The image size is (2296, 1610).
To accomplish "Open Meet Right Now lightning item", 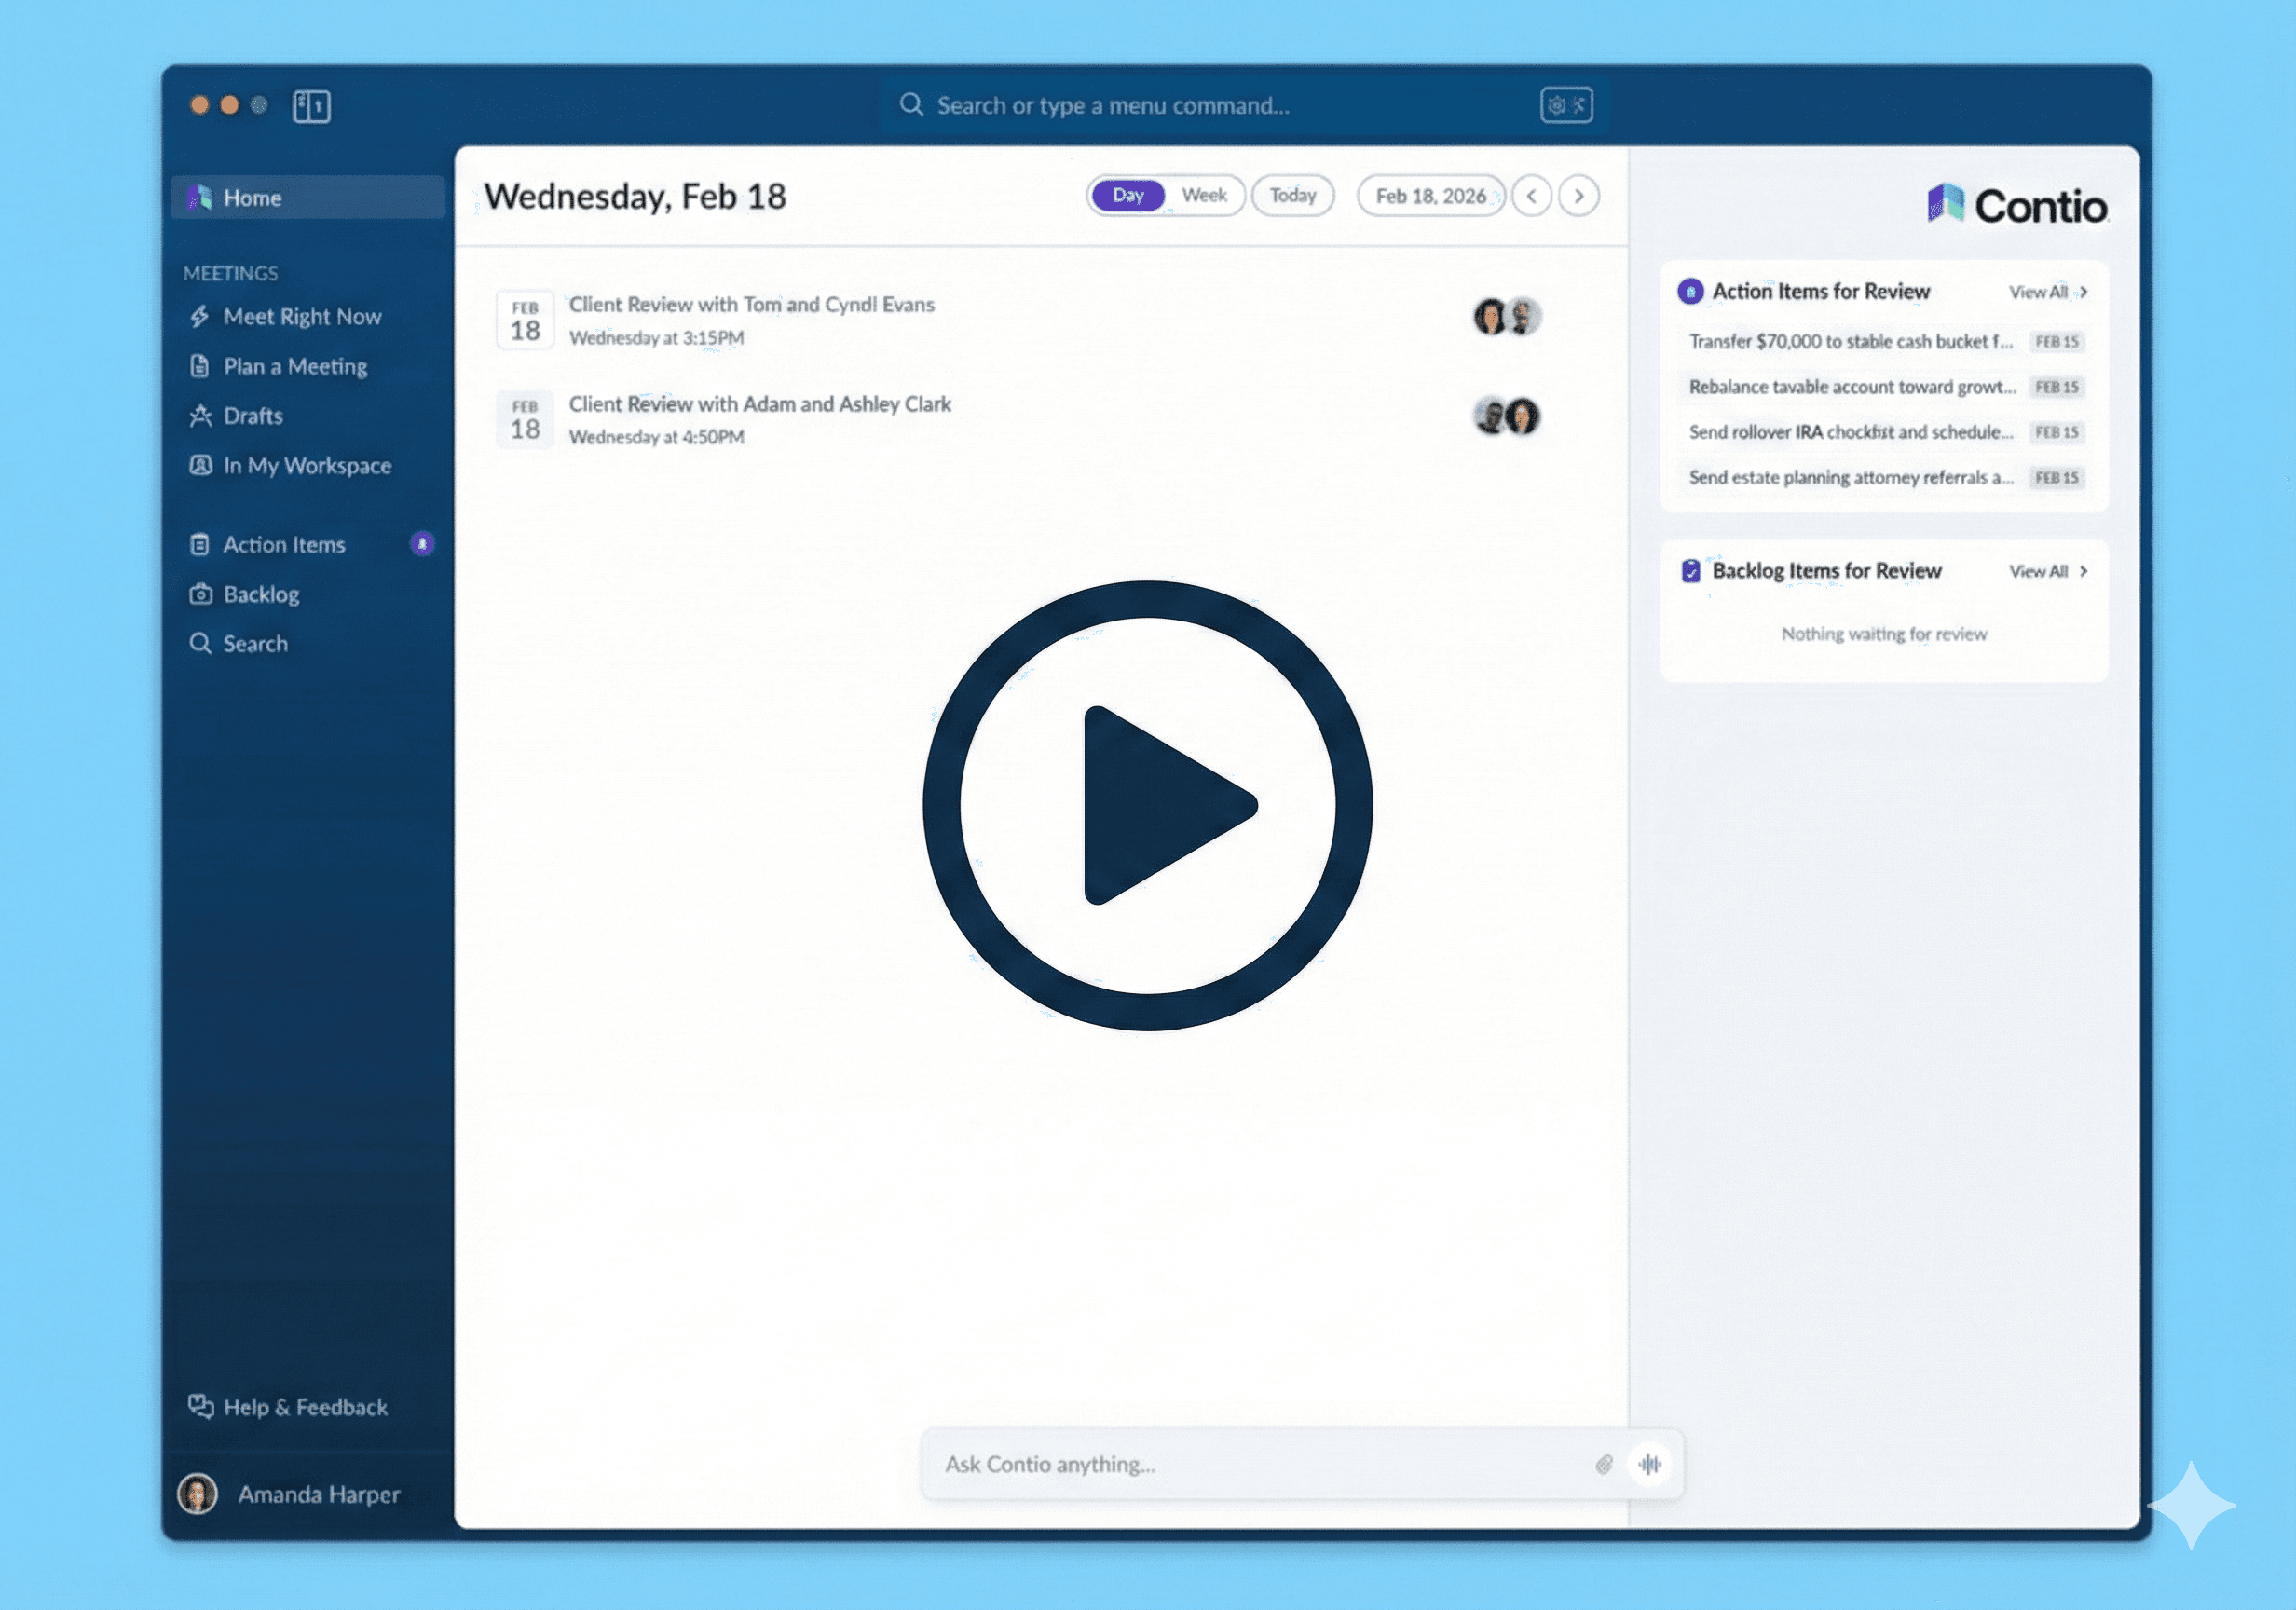I will (301, 317).
